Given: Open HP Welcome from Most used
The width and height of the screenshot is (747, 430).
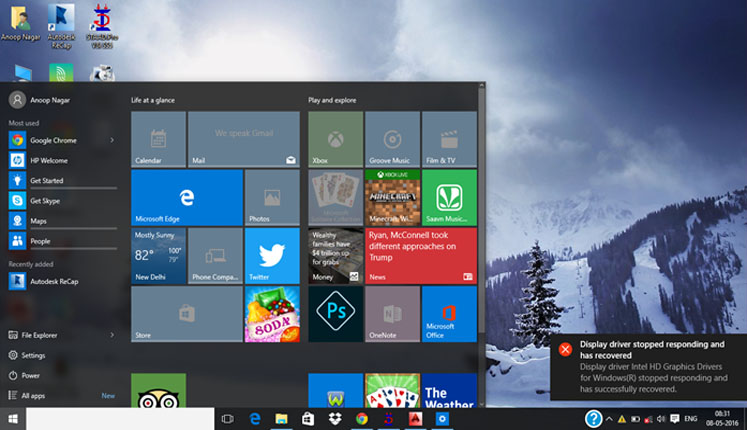Looking at the screenshot, I should pyautogui.click(x=62, y=160).
